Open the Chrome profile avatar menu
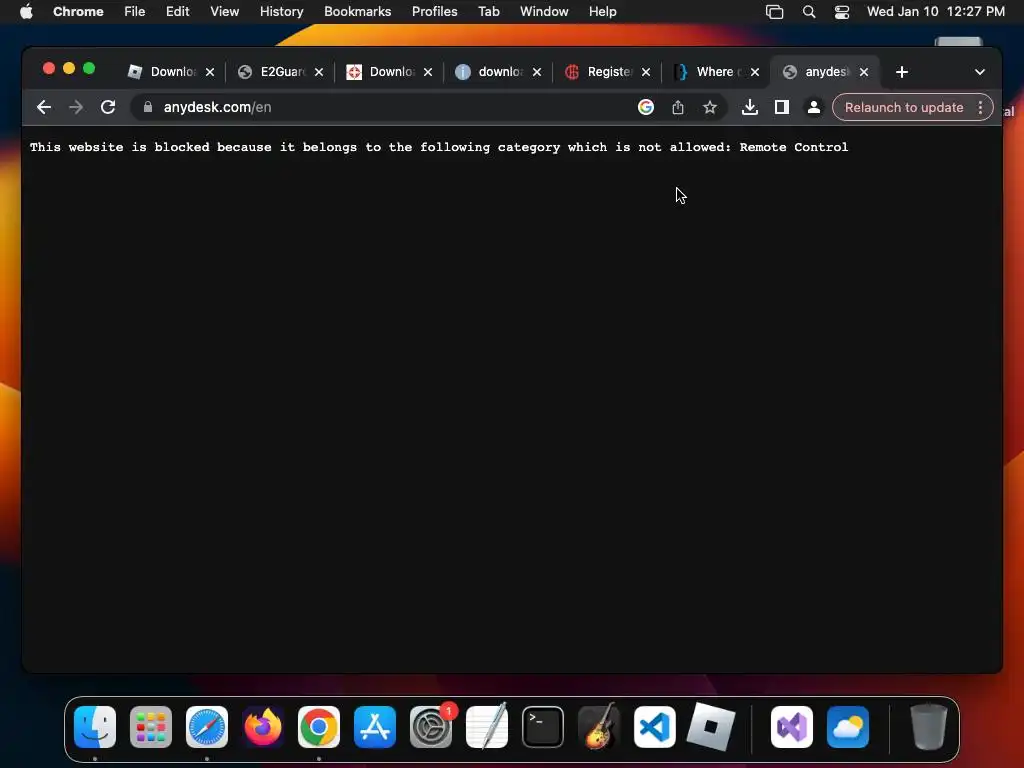Screen dimensions: 1024x768 tap(814, 107)
